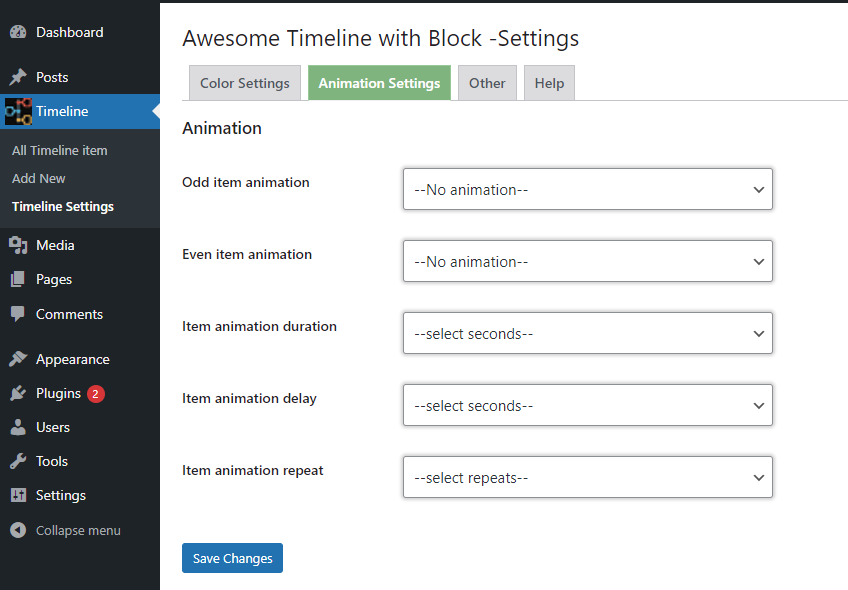Open the Item animation delay dropdown
The image size is (848, 590).
[588, 405]
